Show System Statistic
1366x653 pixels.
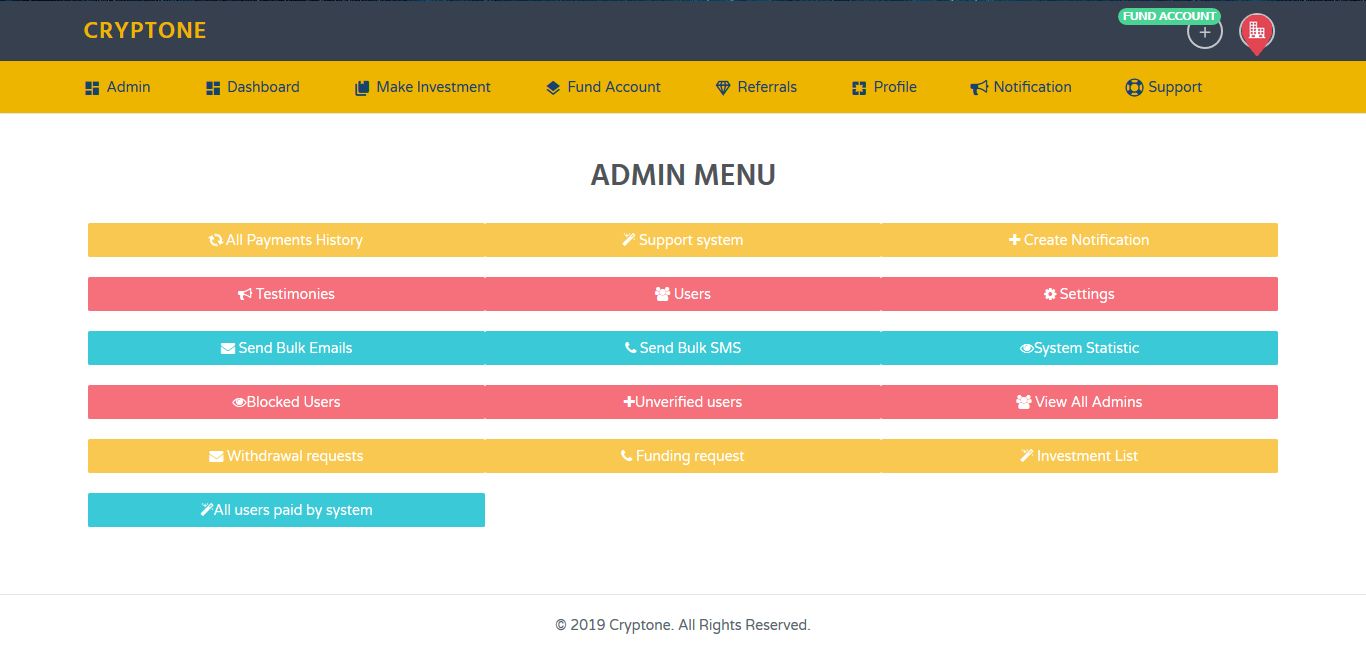(x=1079, y=348)
